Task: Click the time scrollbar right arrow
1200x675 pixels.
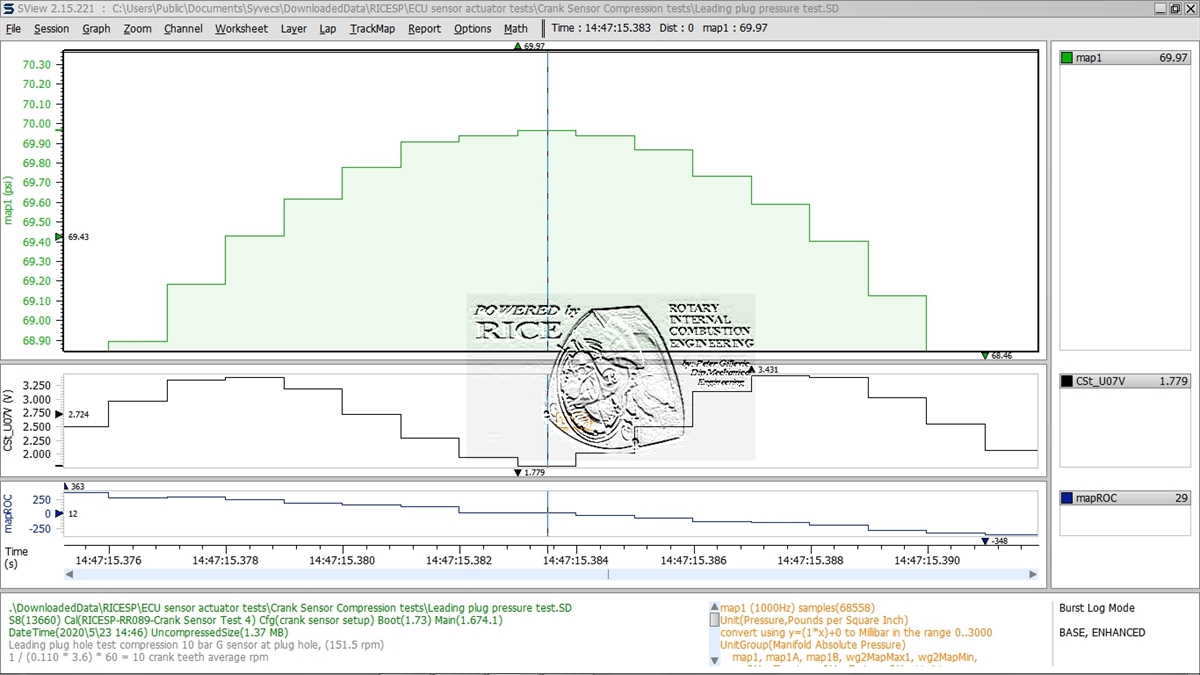Action: click(x=1033, y=574)
